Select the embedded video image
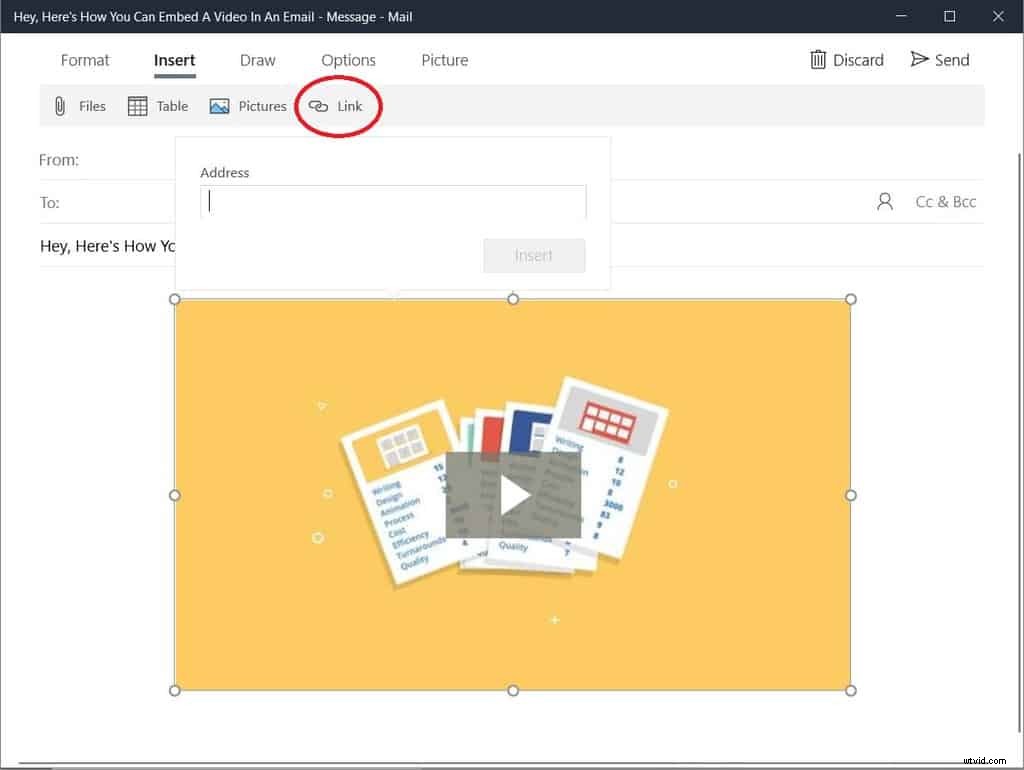1024x770 pixels. pos(512,494)
